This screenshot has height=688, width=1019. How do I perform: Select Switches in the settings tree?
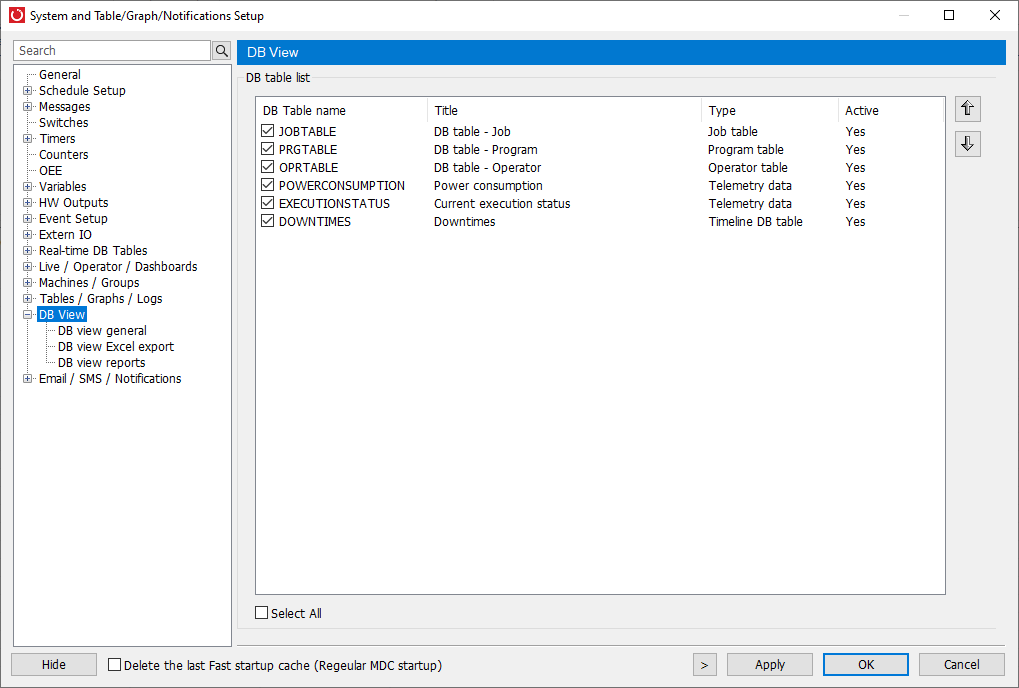click(64, 123)
